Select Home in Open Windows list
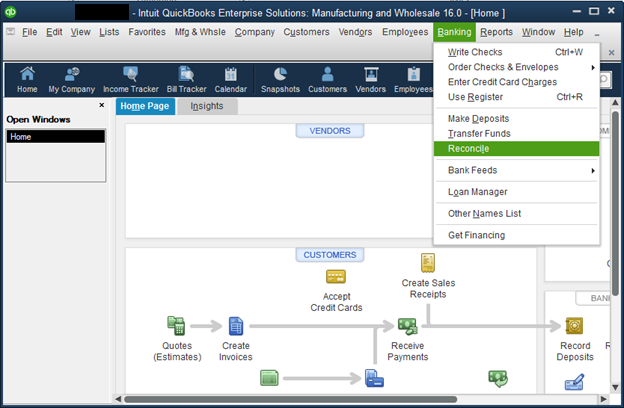 pyautogui.click(x=56, y=137)
